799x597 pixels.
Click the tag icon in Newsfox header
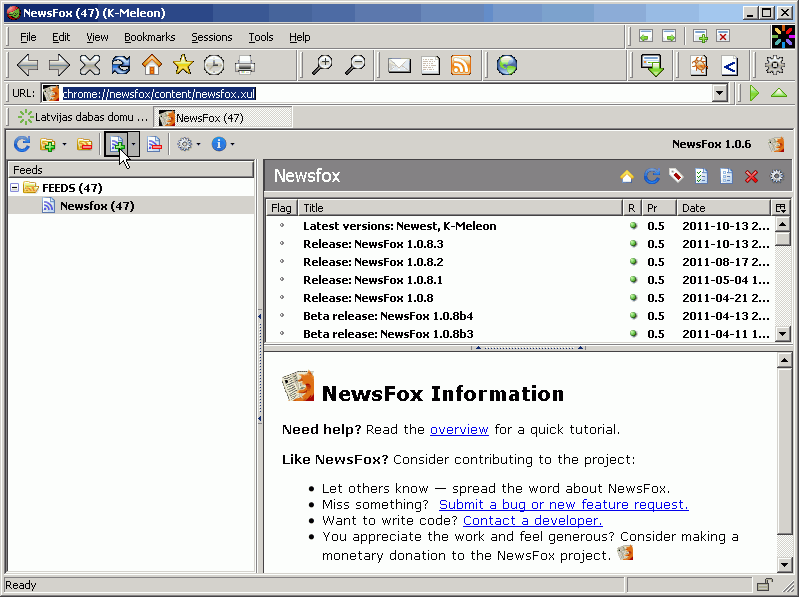click(x=676, y=176)
